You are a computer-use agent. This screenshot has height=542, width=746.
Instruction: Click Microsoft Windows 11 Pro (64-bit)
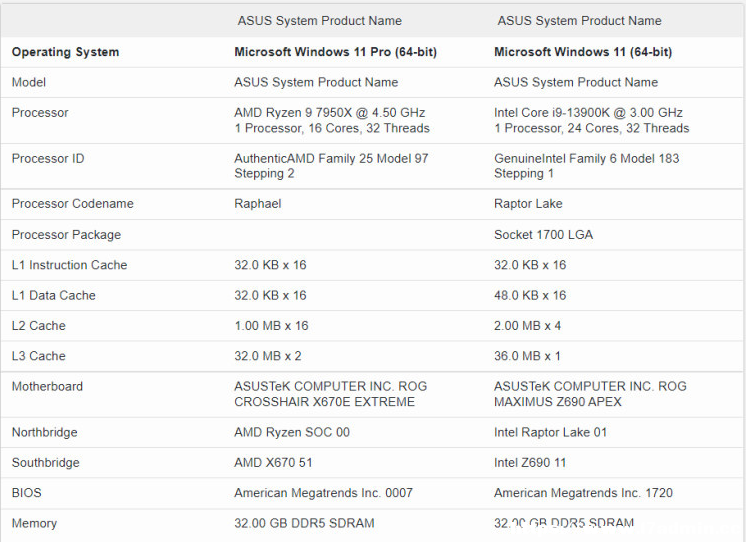coord(335,52)
